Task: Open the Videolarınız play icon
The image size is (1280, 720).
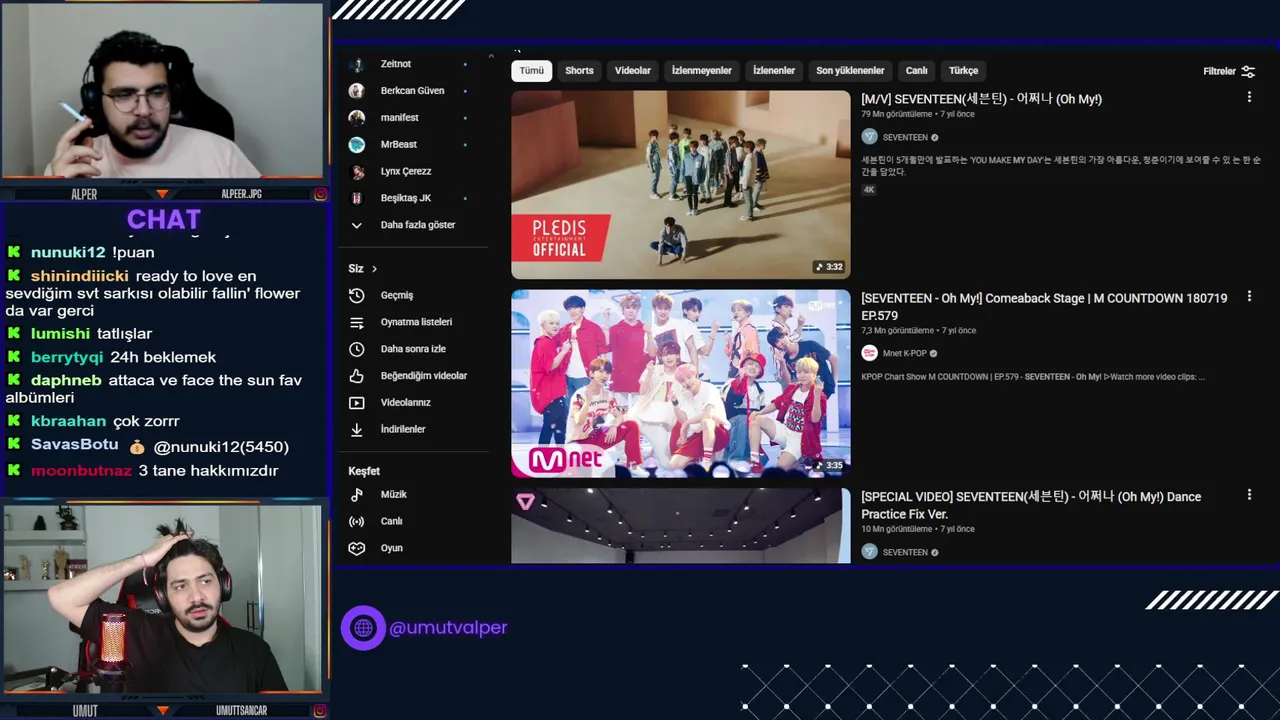Action: point(356,403)
